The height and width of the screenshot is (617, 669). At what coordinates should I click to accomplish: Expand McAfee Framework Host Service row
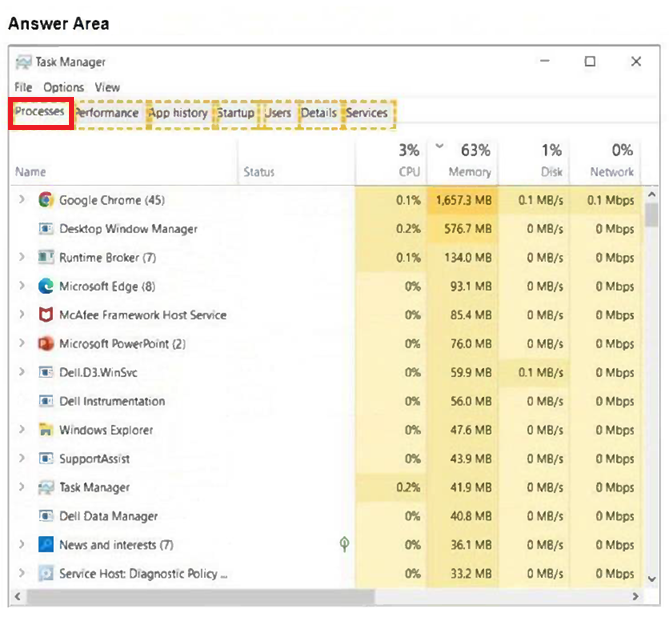click(x=21, y=314)
